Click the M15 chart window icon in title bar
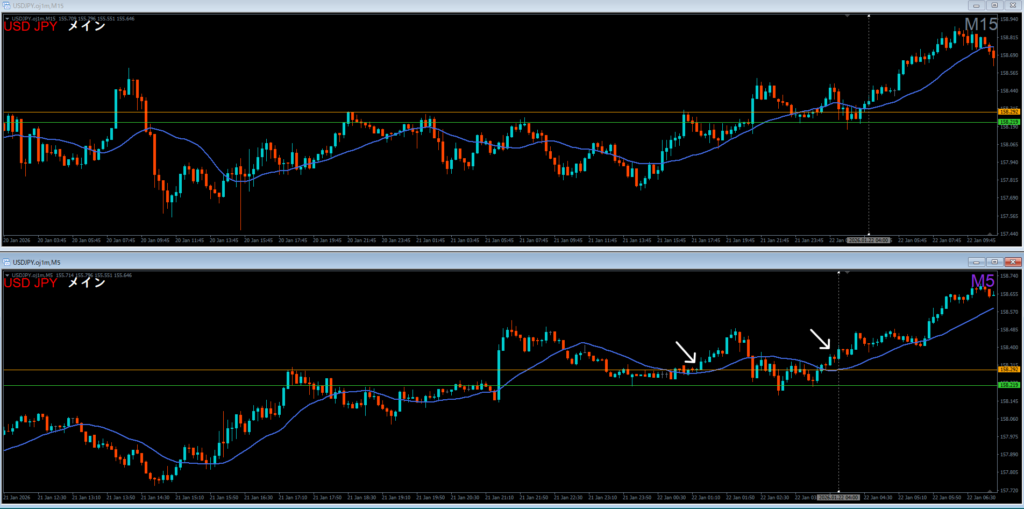Viewport: 1024px width, 509px height. pyautogui.click(x=7, y=5)
